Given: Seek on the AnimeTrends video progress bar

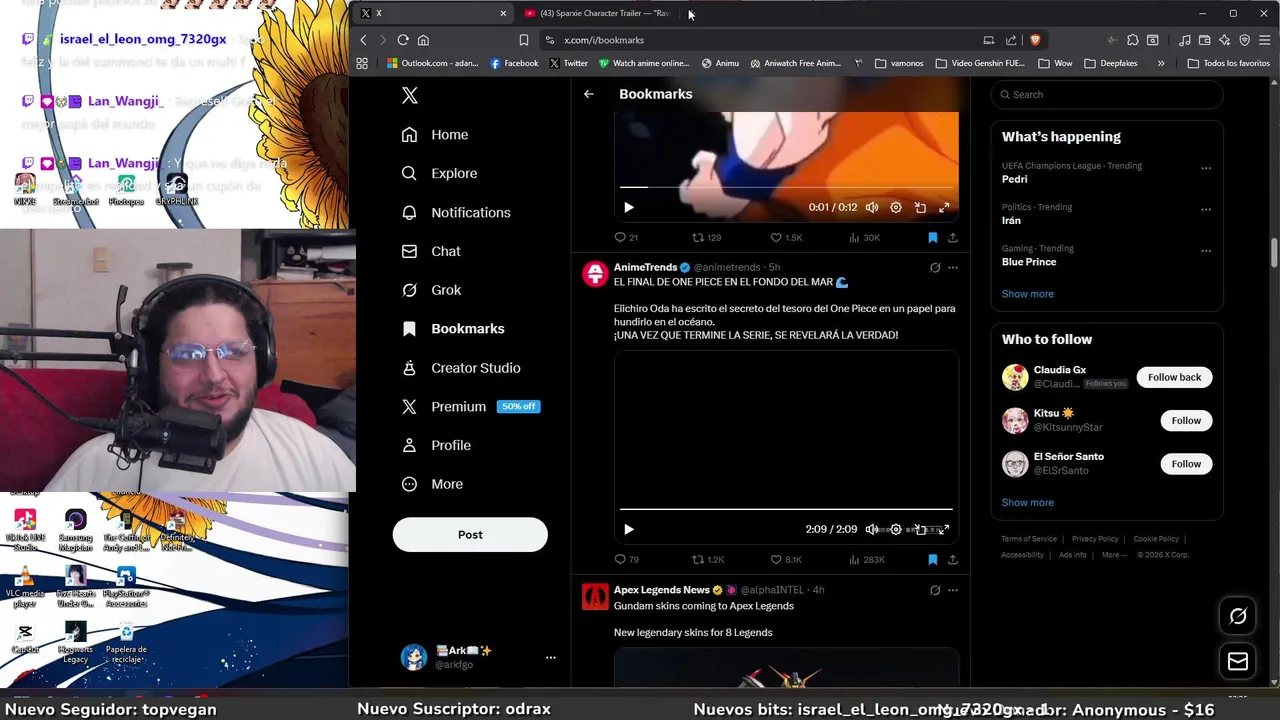Looking at the screenshot, I should (786, 509).
